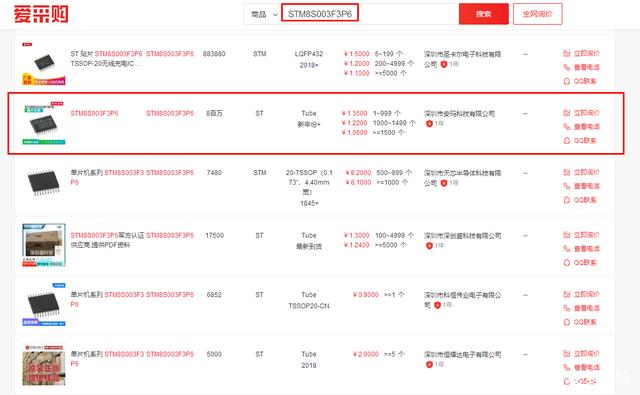Click the red 搜索 search button
The width and height of the screenshot is (640, 395).
point(484,14)
